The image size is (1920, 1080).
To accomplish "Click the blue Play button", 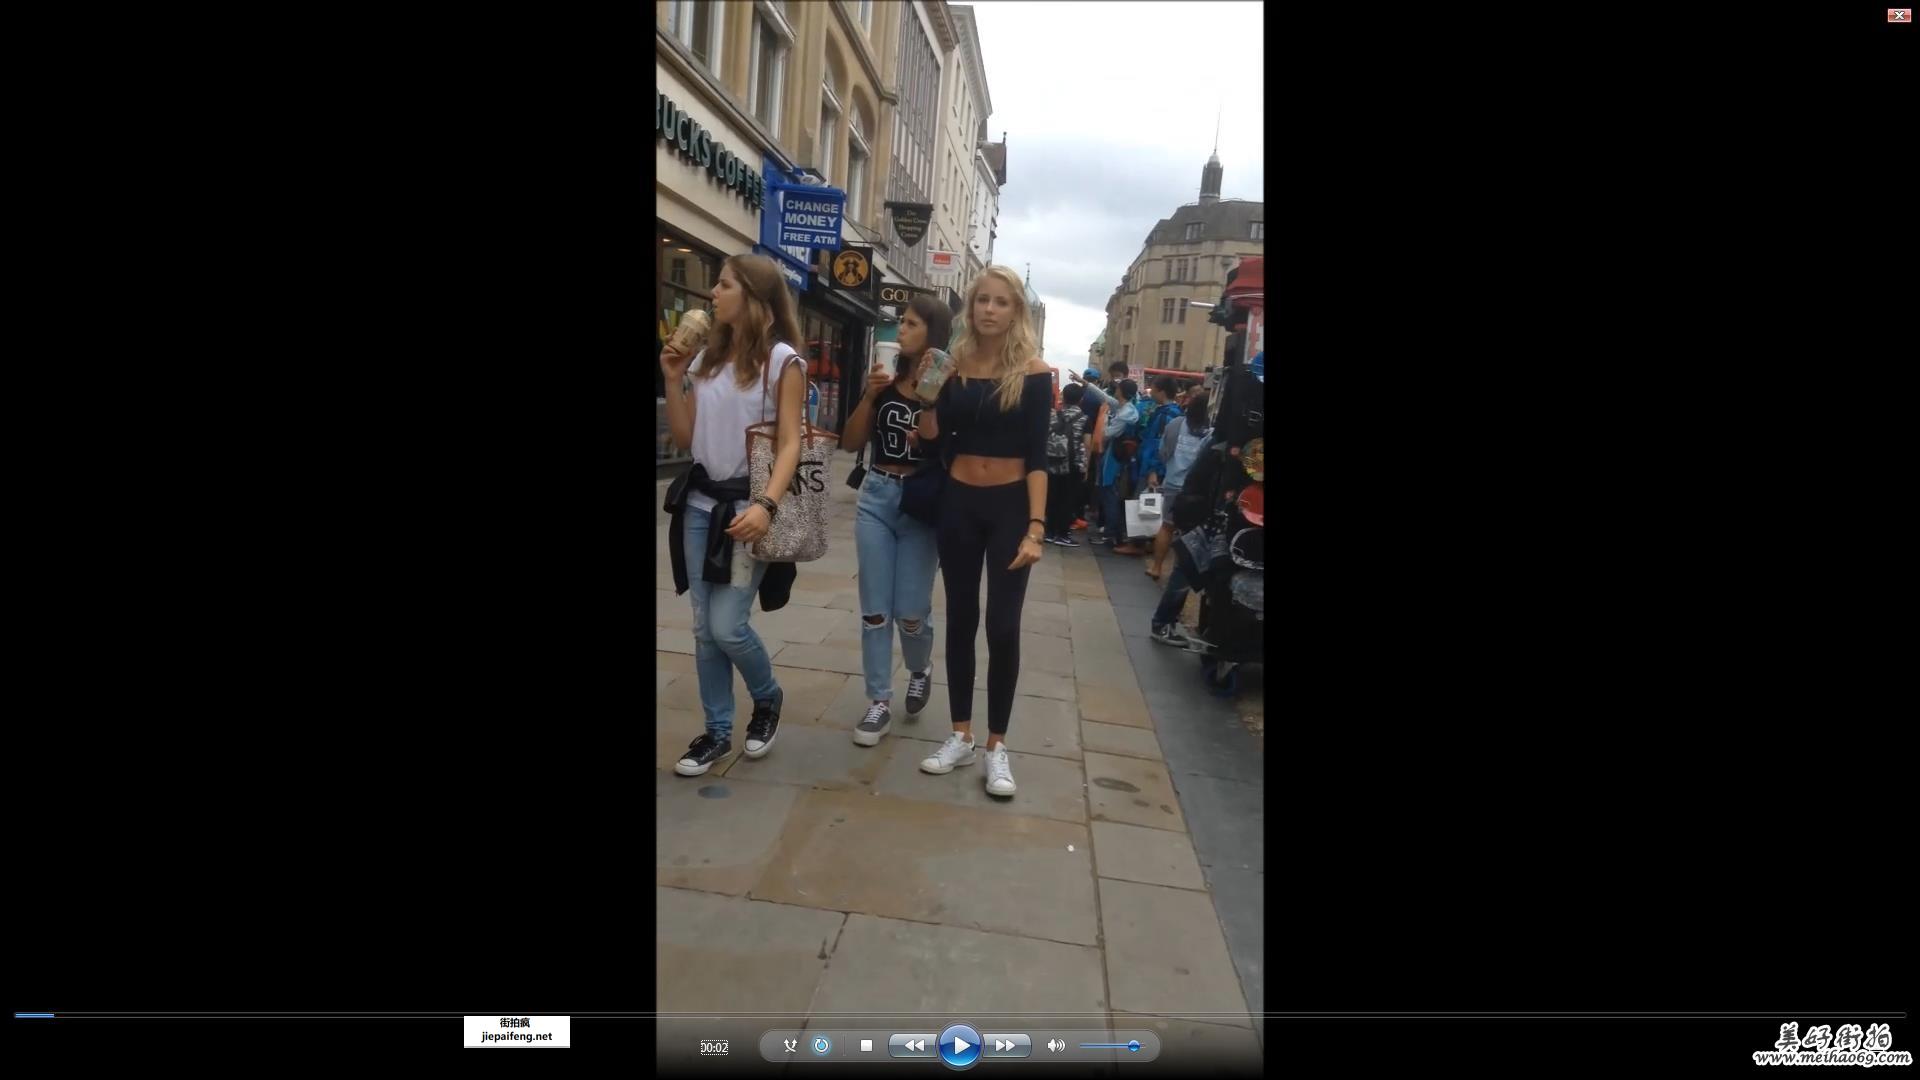I will [x=959, y=1046].
